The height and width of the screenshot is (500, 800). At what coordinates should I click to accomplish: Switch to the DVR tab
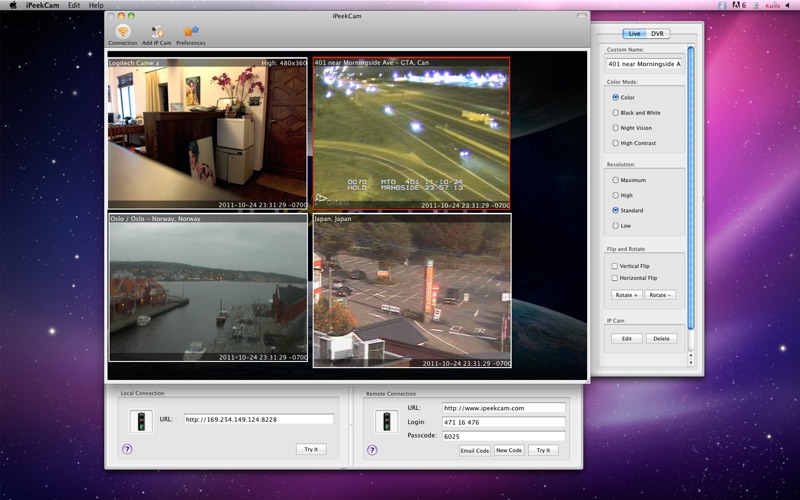(x=657, y=34)
